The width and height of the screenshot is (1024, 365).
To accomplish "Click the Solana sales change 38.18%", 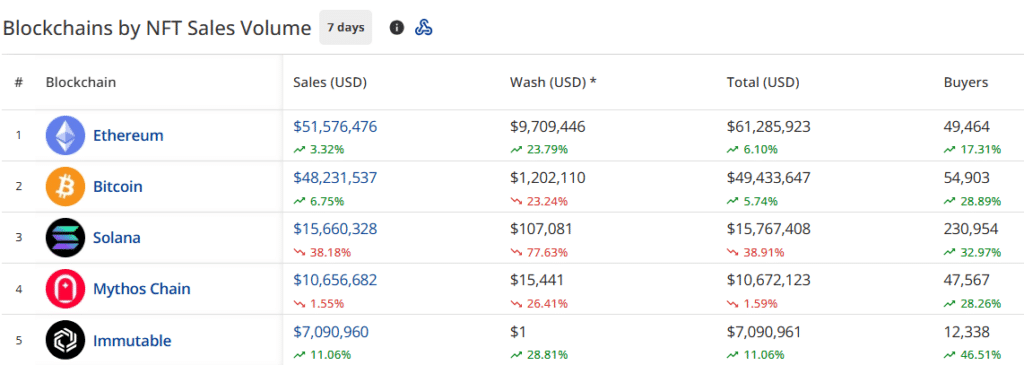I will (x=330, y=252).
